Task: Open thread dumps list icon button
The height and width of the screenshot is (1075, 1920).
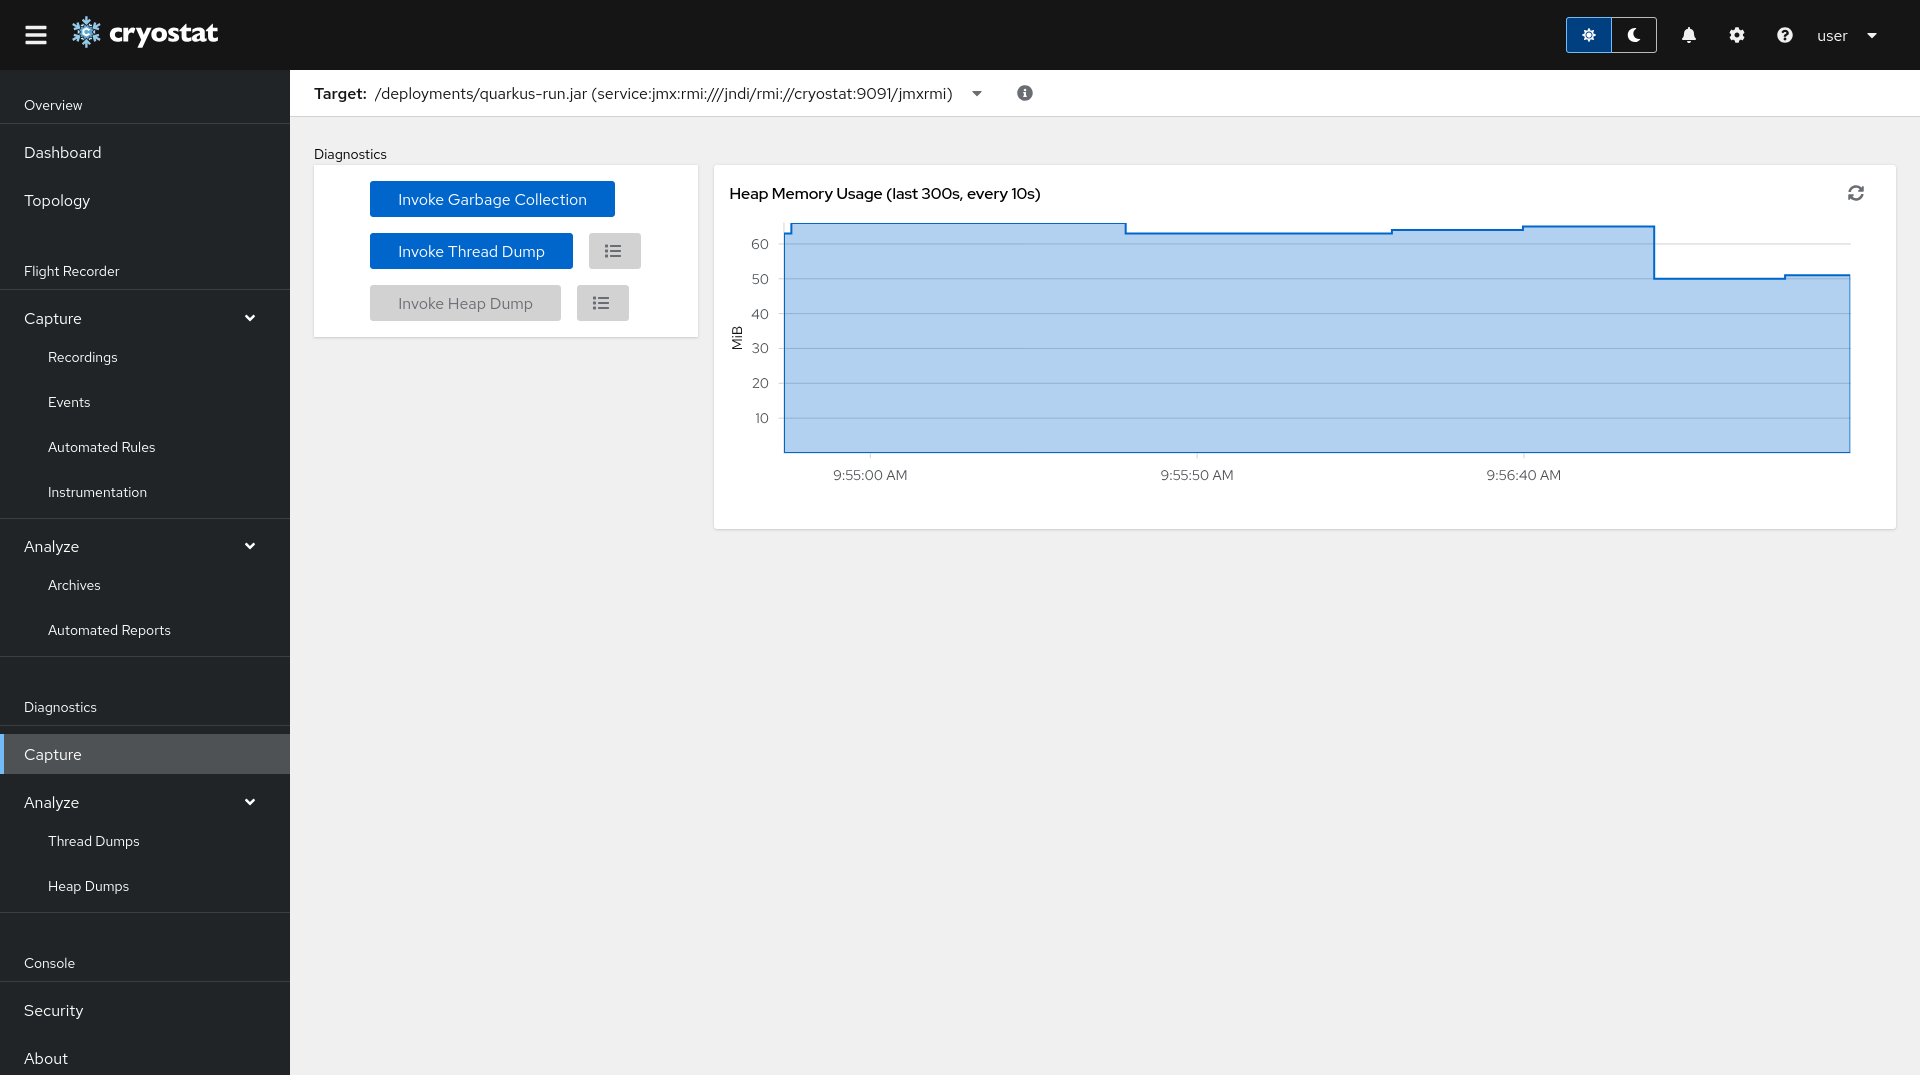Action: point(614,251)
